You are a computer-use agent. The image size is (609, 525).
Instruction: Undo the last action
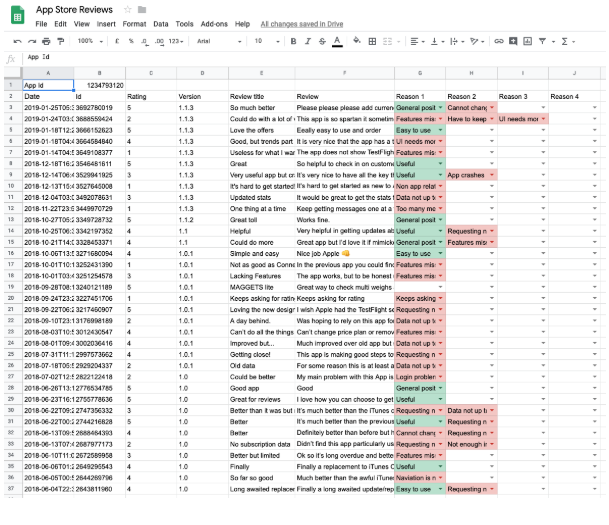click(x=17, y=41)
